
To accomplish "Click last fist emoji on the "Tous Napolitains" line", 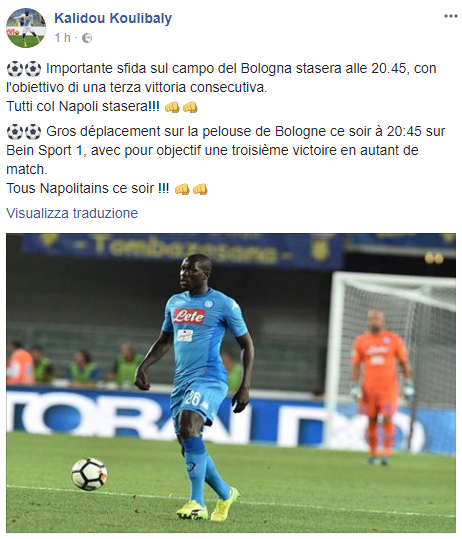I will [x=200, y=189].
